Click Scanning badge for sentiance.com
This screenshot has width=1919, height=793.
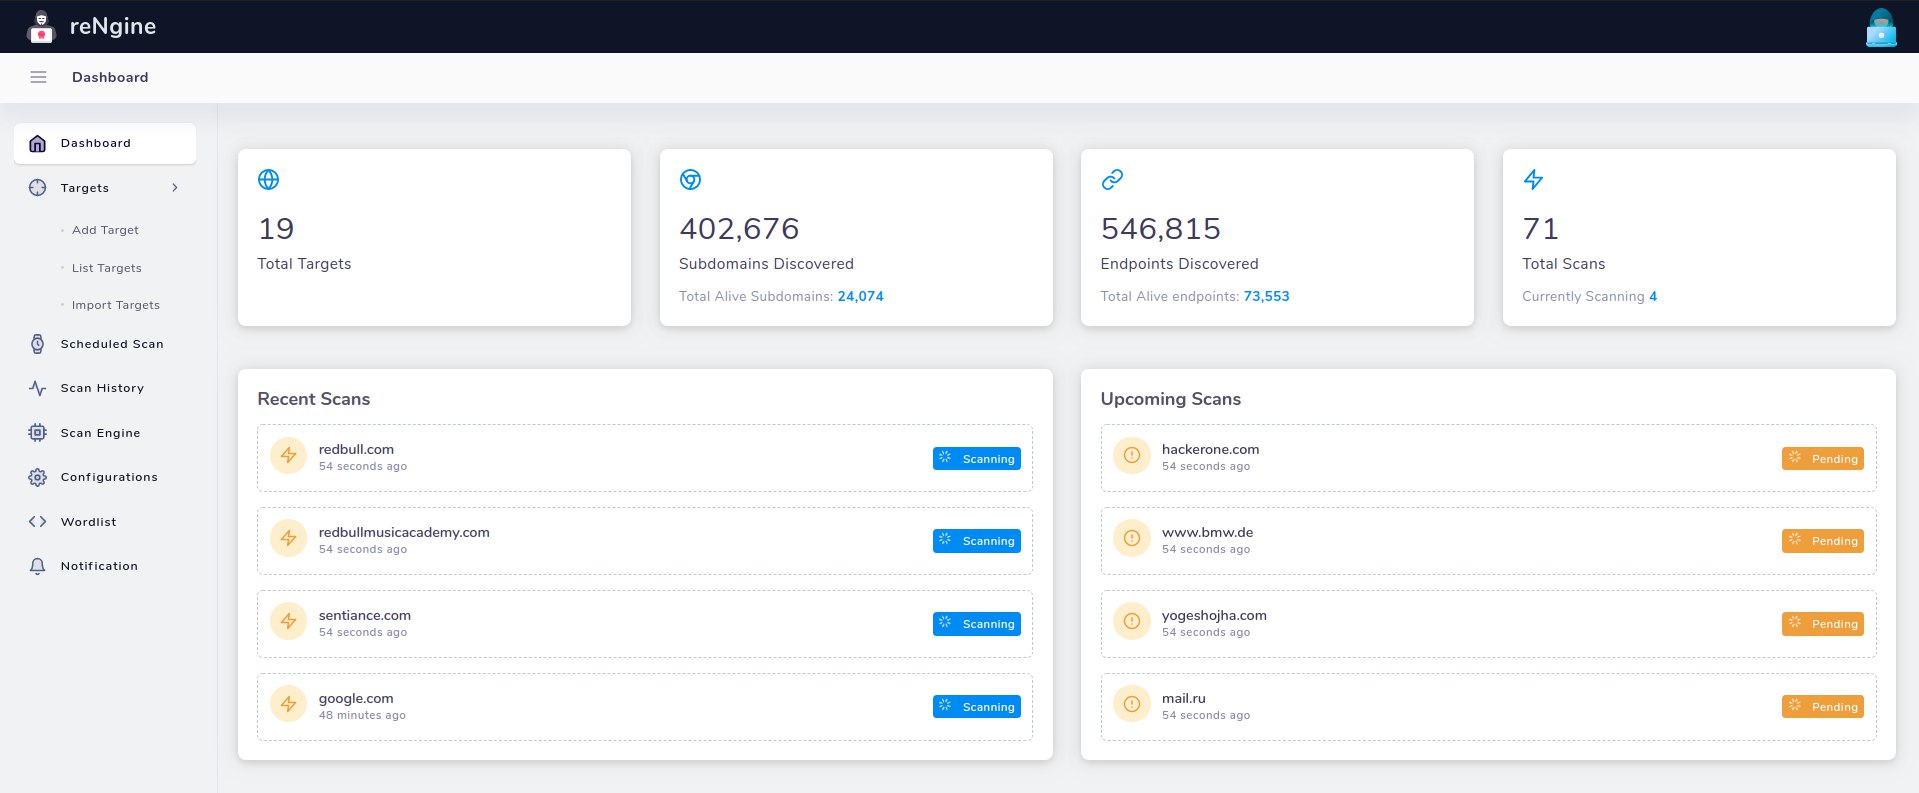tap(977, 623)
